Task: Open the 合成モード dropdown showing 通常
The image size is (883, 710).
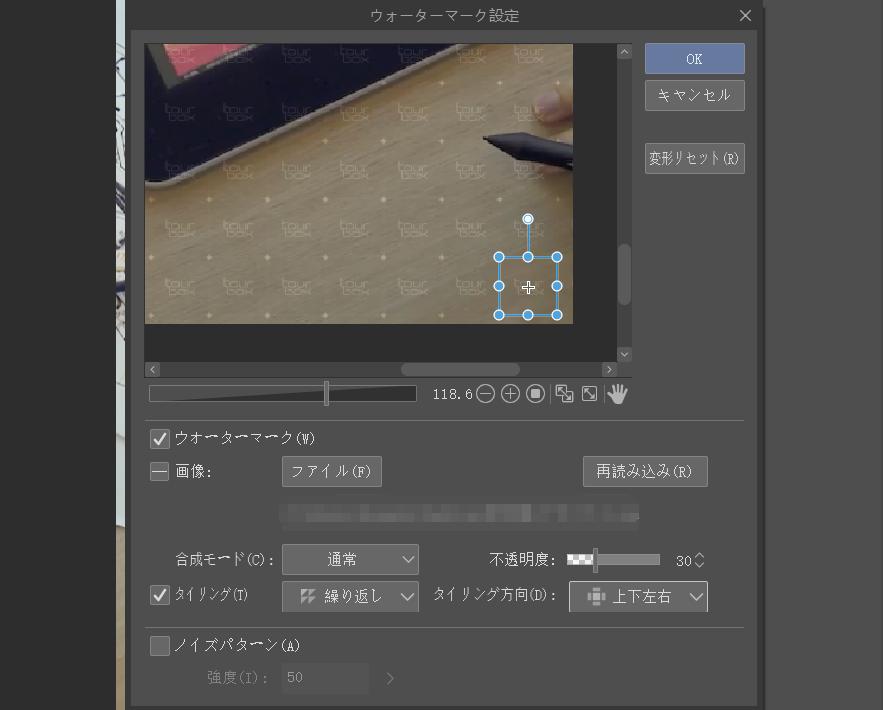Action: coord(350,559)
